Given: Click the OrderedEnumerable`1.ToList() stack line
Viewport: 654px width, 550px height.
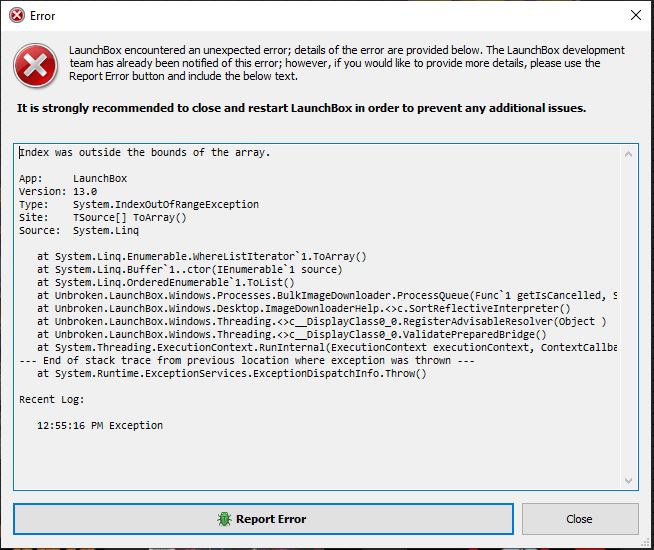Looking at the screenshot, I should tap(166, 282).
